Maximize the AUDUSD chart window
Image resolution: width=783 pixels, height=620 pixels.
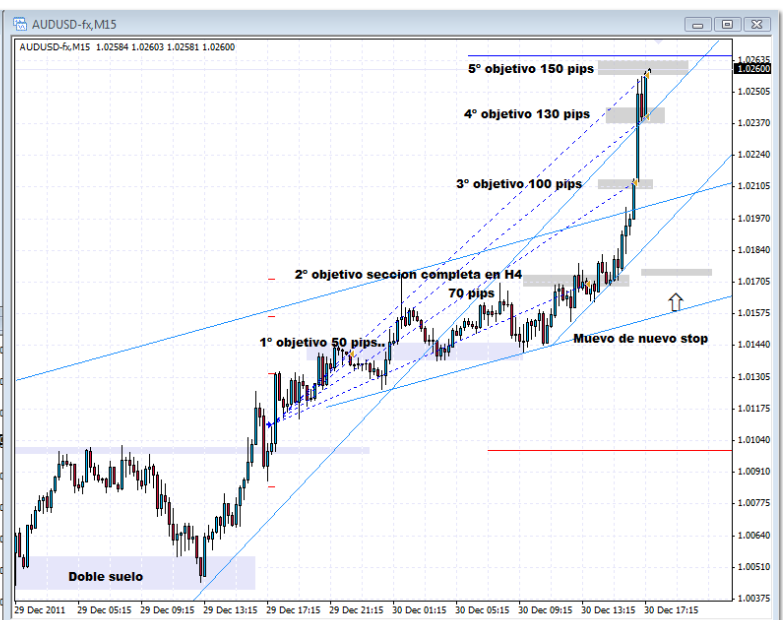726,24
